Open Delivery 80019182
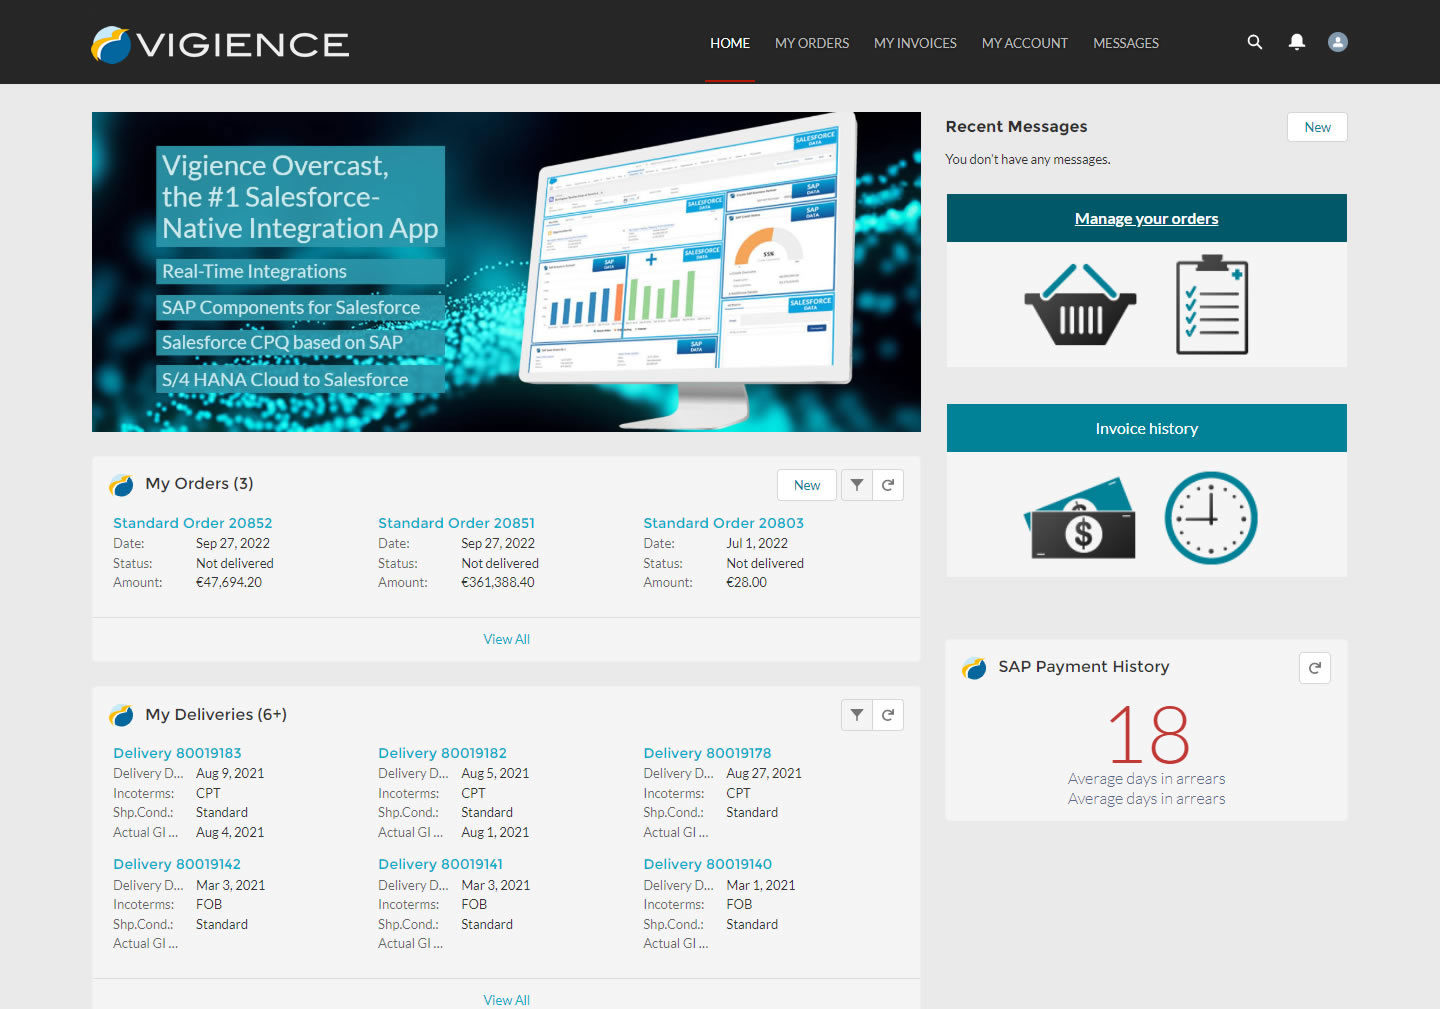The image size is (1440, 1009). (442, 753)
